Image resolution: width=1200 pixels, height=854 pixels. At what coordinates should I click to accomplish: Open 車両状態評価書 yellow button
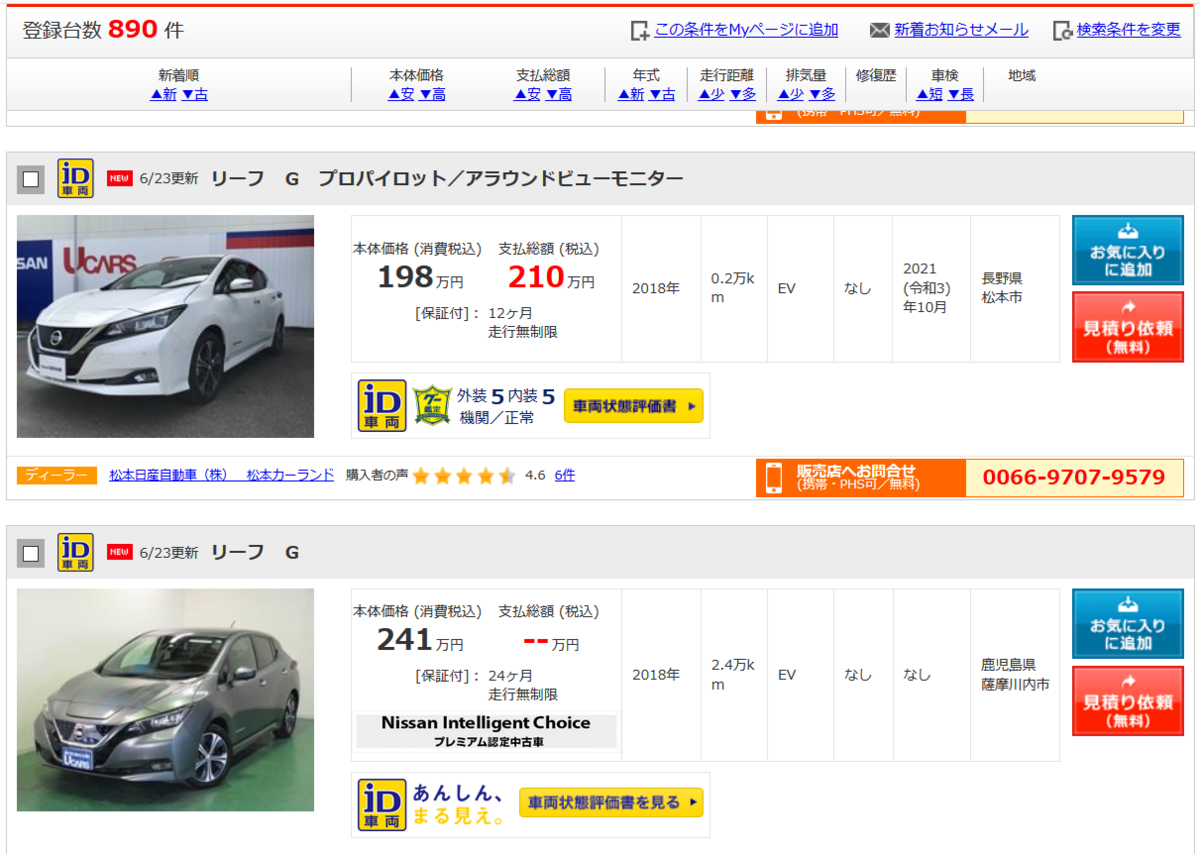(634, 406)
